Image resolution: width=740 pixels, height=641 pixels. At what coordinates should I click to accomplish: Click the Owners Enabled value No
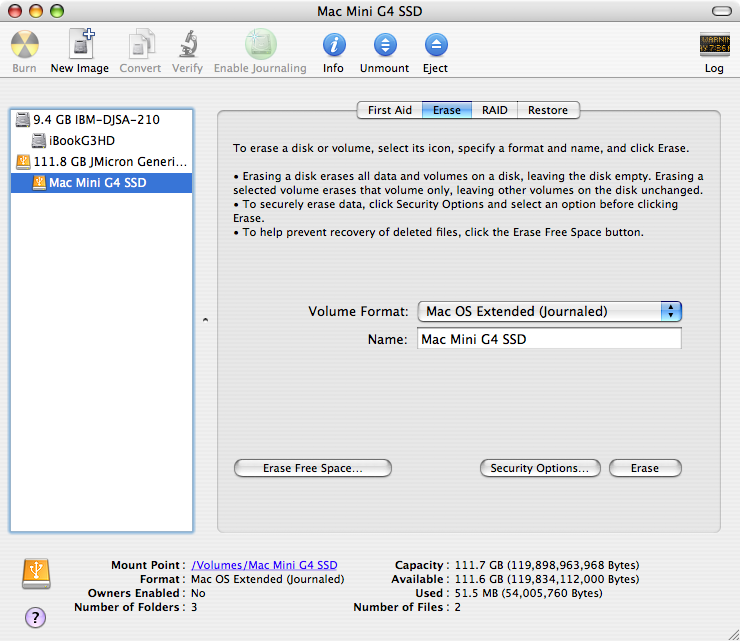198,593
